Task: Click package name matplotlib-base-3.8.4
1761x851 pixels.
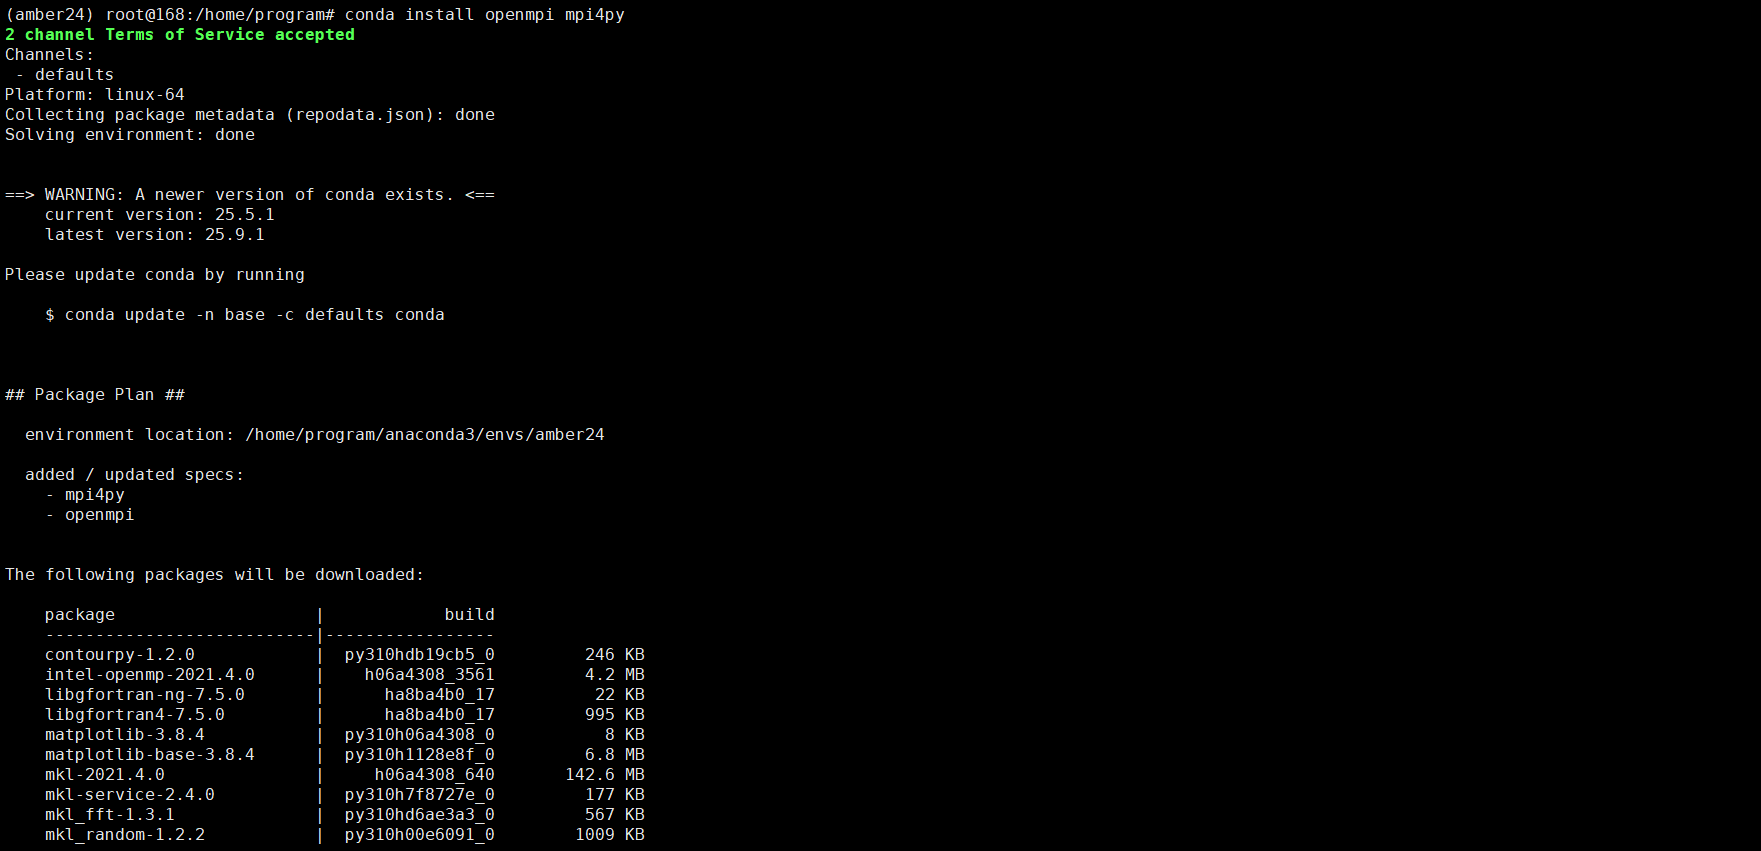Action: 150,755
